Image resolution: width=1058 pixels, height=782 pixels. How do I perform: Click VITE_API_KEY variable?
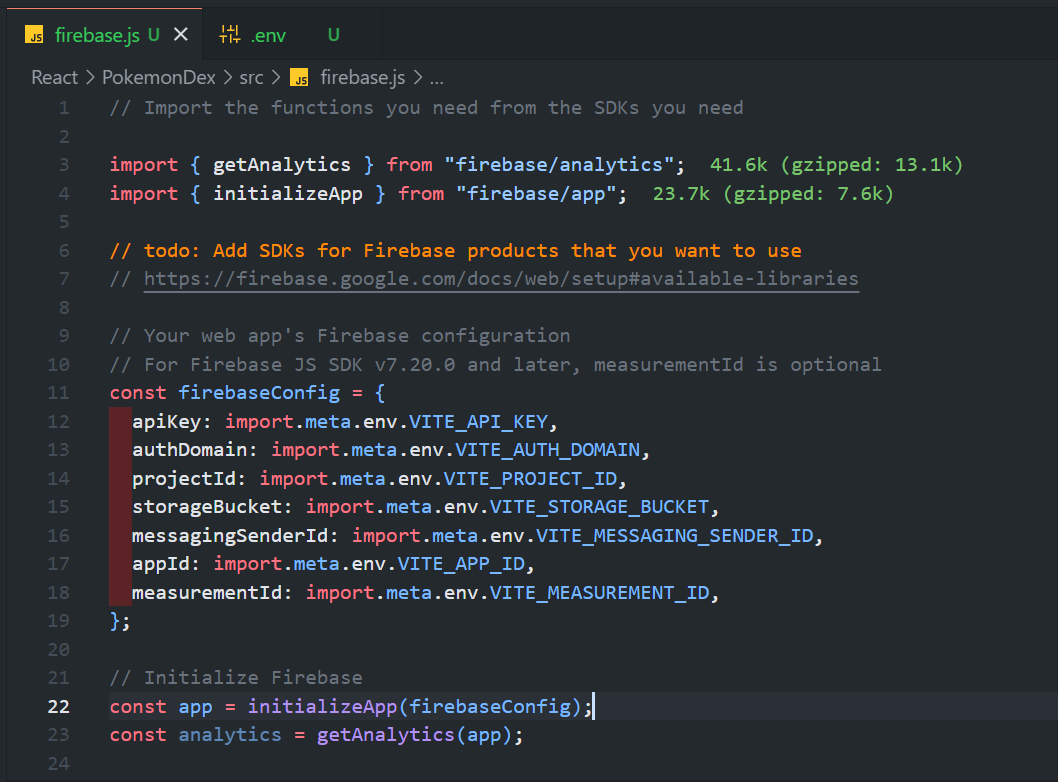[478, 422]
